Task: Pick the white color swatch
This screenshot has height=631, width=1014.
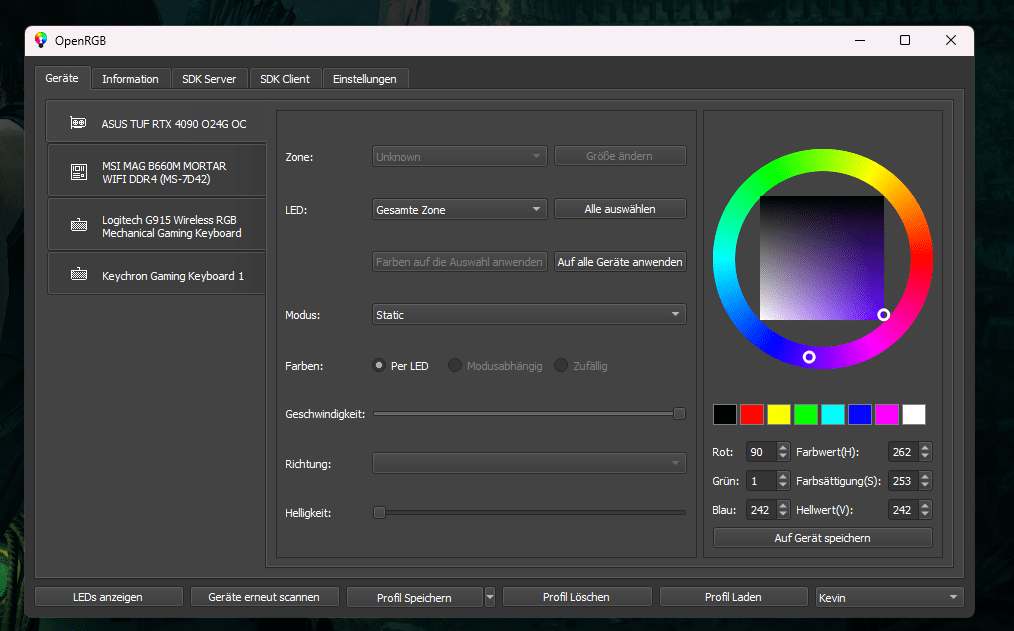Action: [914, 414]
